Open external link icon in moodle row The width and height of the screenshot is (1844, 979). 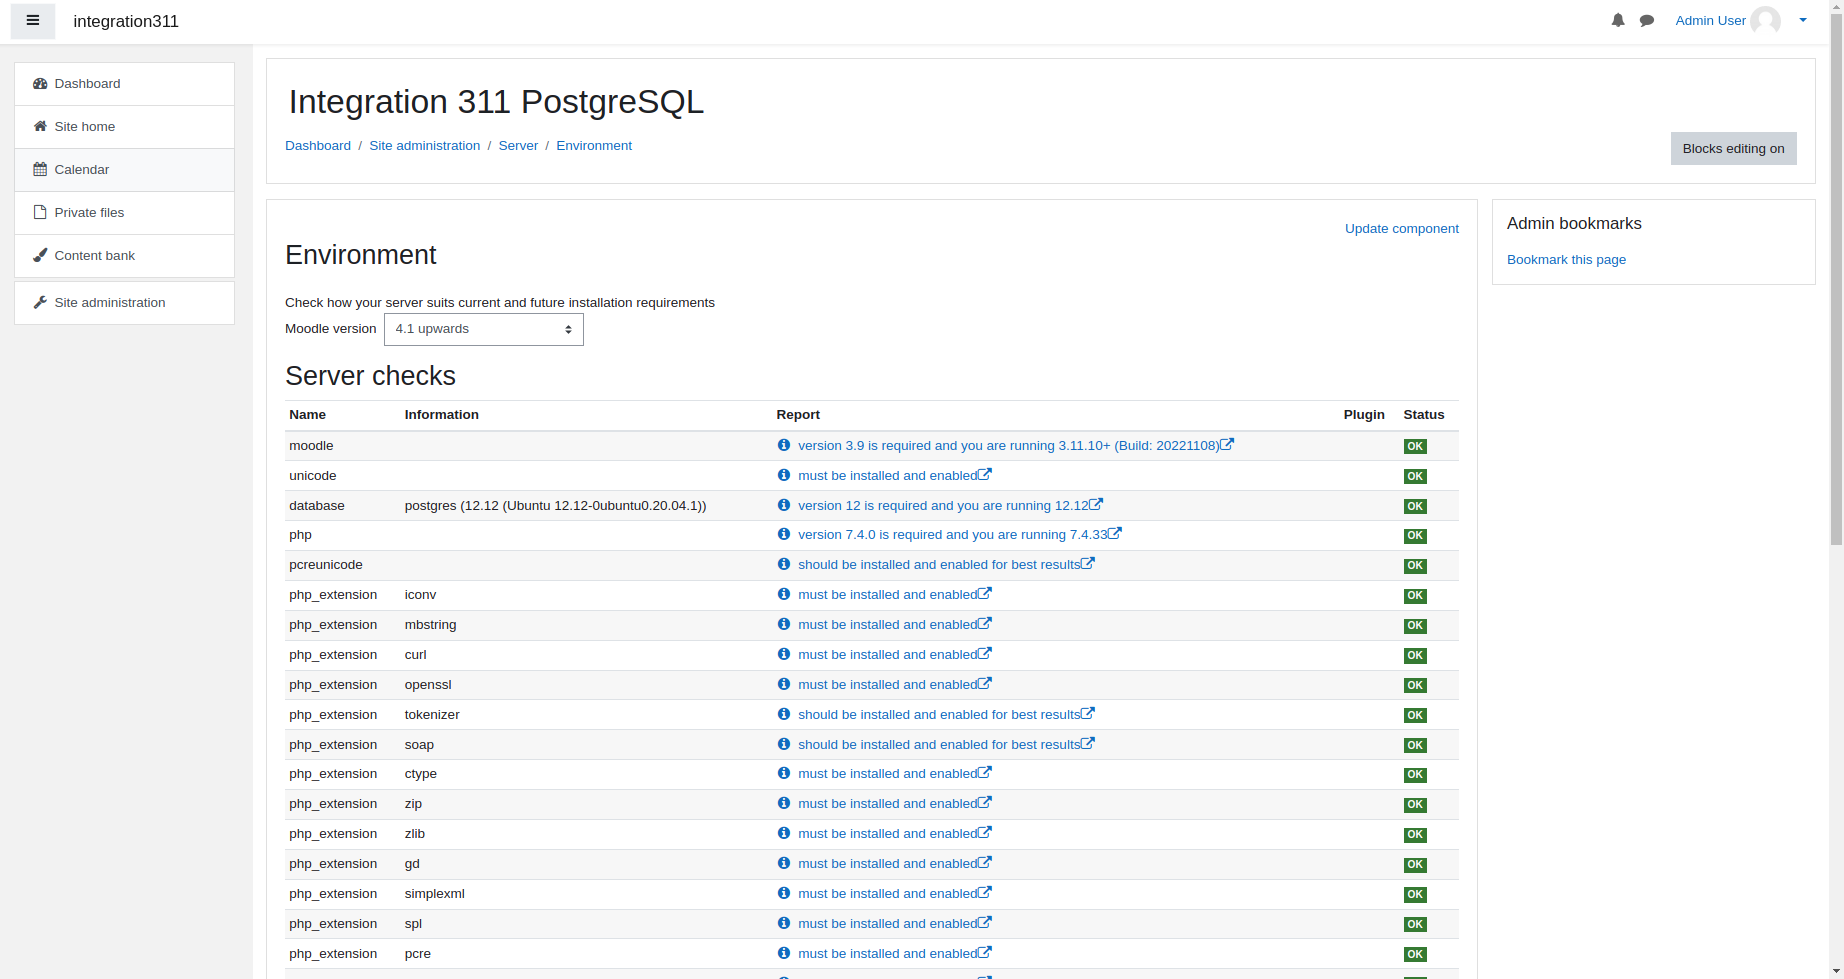tap(1227, 444)
